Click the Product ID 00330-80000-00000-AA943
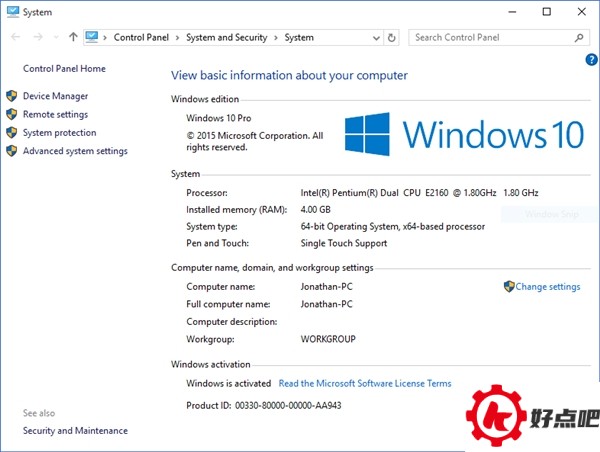 (x=264, y=405)
